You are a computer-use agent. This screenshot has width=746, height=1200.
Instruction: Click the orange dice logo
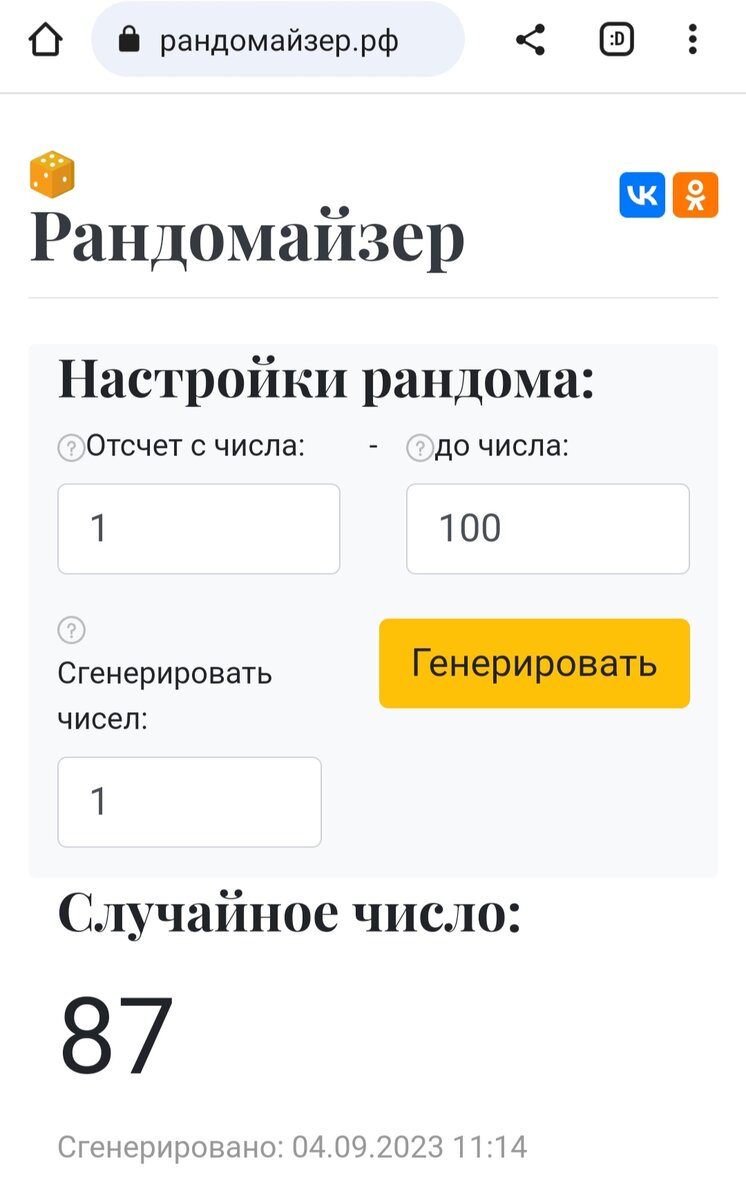click(53, 175)
